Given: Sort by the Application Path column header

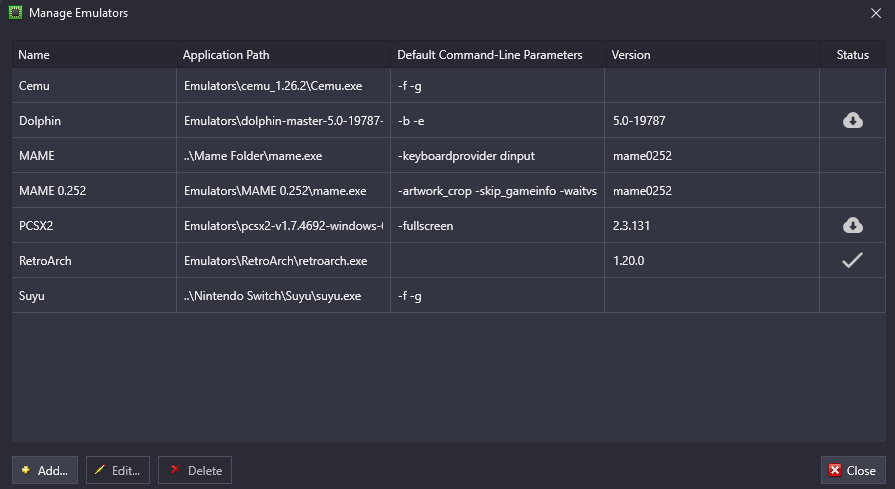Looking at the screenshot, I should pos(226,55).
